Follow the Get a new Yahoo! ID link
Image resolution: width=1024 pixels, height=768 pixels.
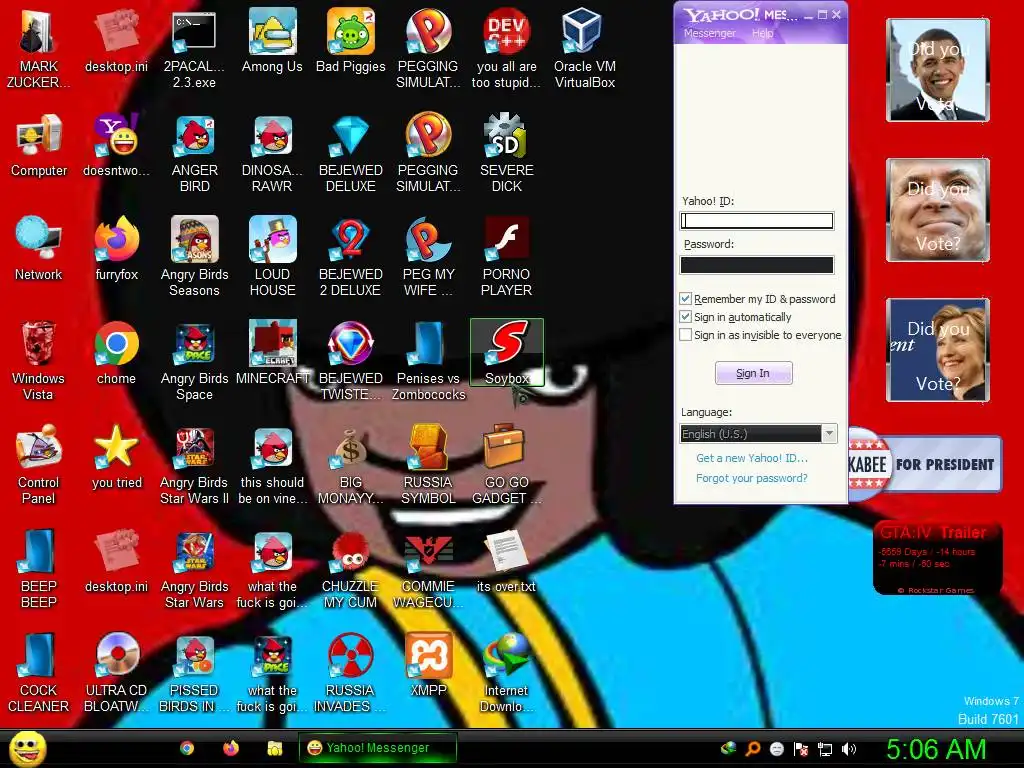coord(752,458)
